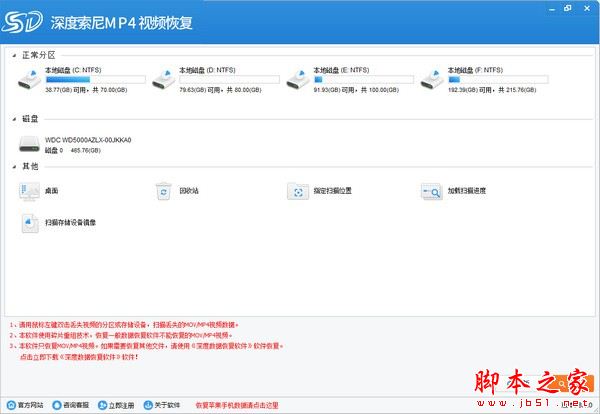Viewport: 600px width, 414px height.
Task: Click the 点击立即下载《深度数据恢复软件》 link
Action: [79, 357]
